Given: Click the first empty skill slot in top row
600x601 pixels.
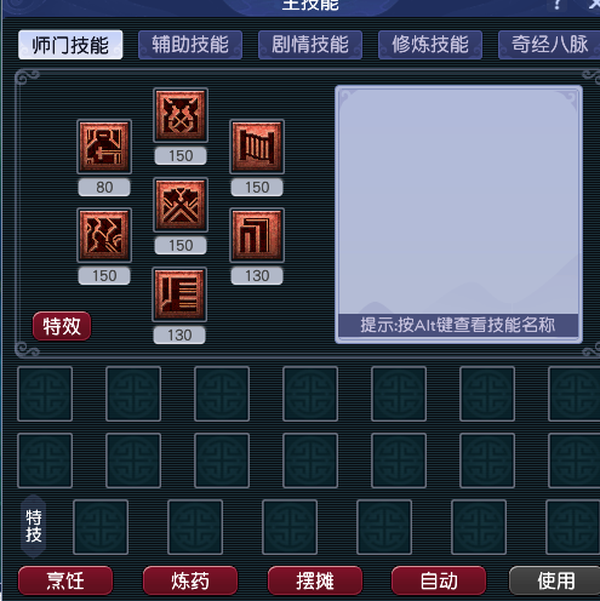Looking at the screenshot, I should [45, 394].
